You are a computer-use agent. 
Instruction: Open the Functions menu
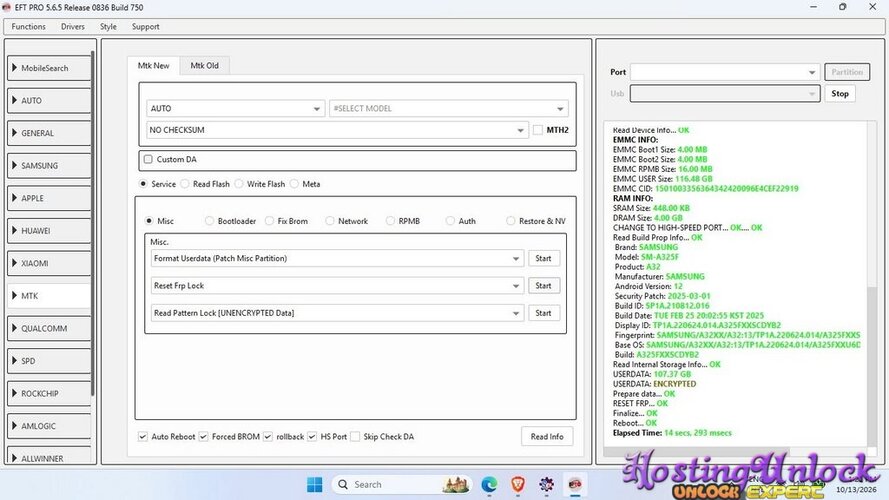coord(28,27)
